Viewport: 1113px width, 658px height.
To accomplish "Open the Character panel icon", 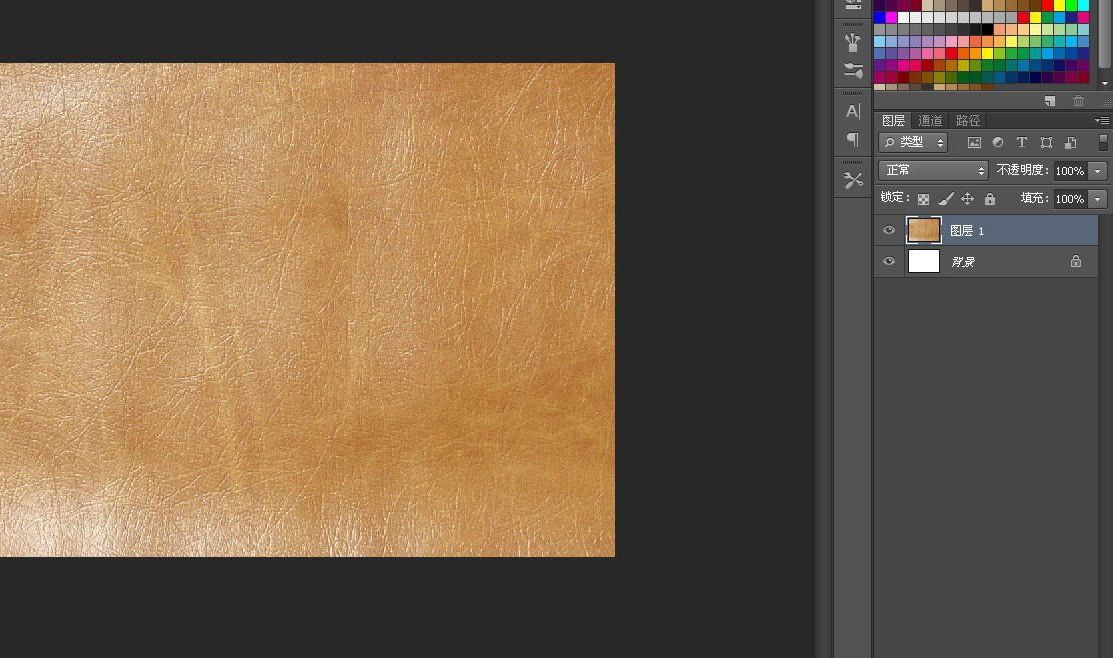I will tap(852, 111).
